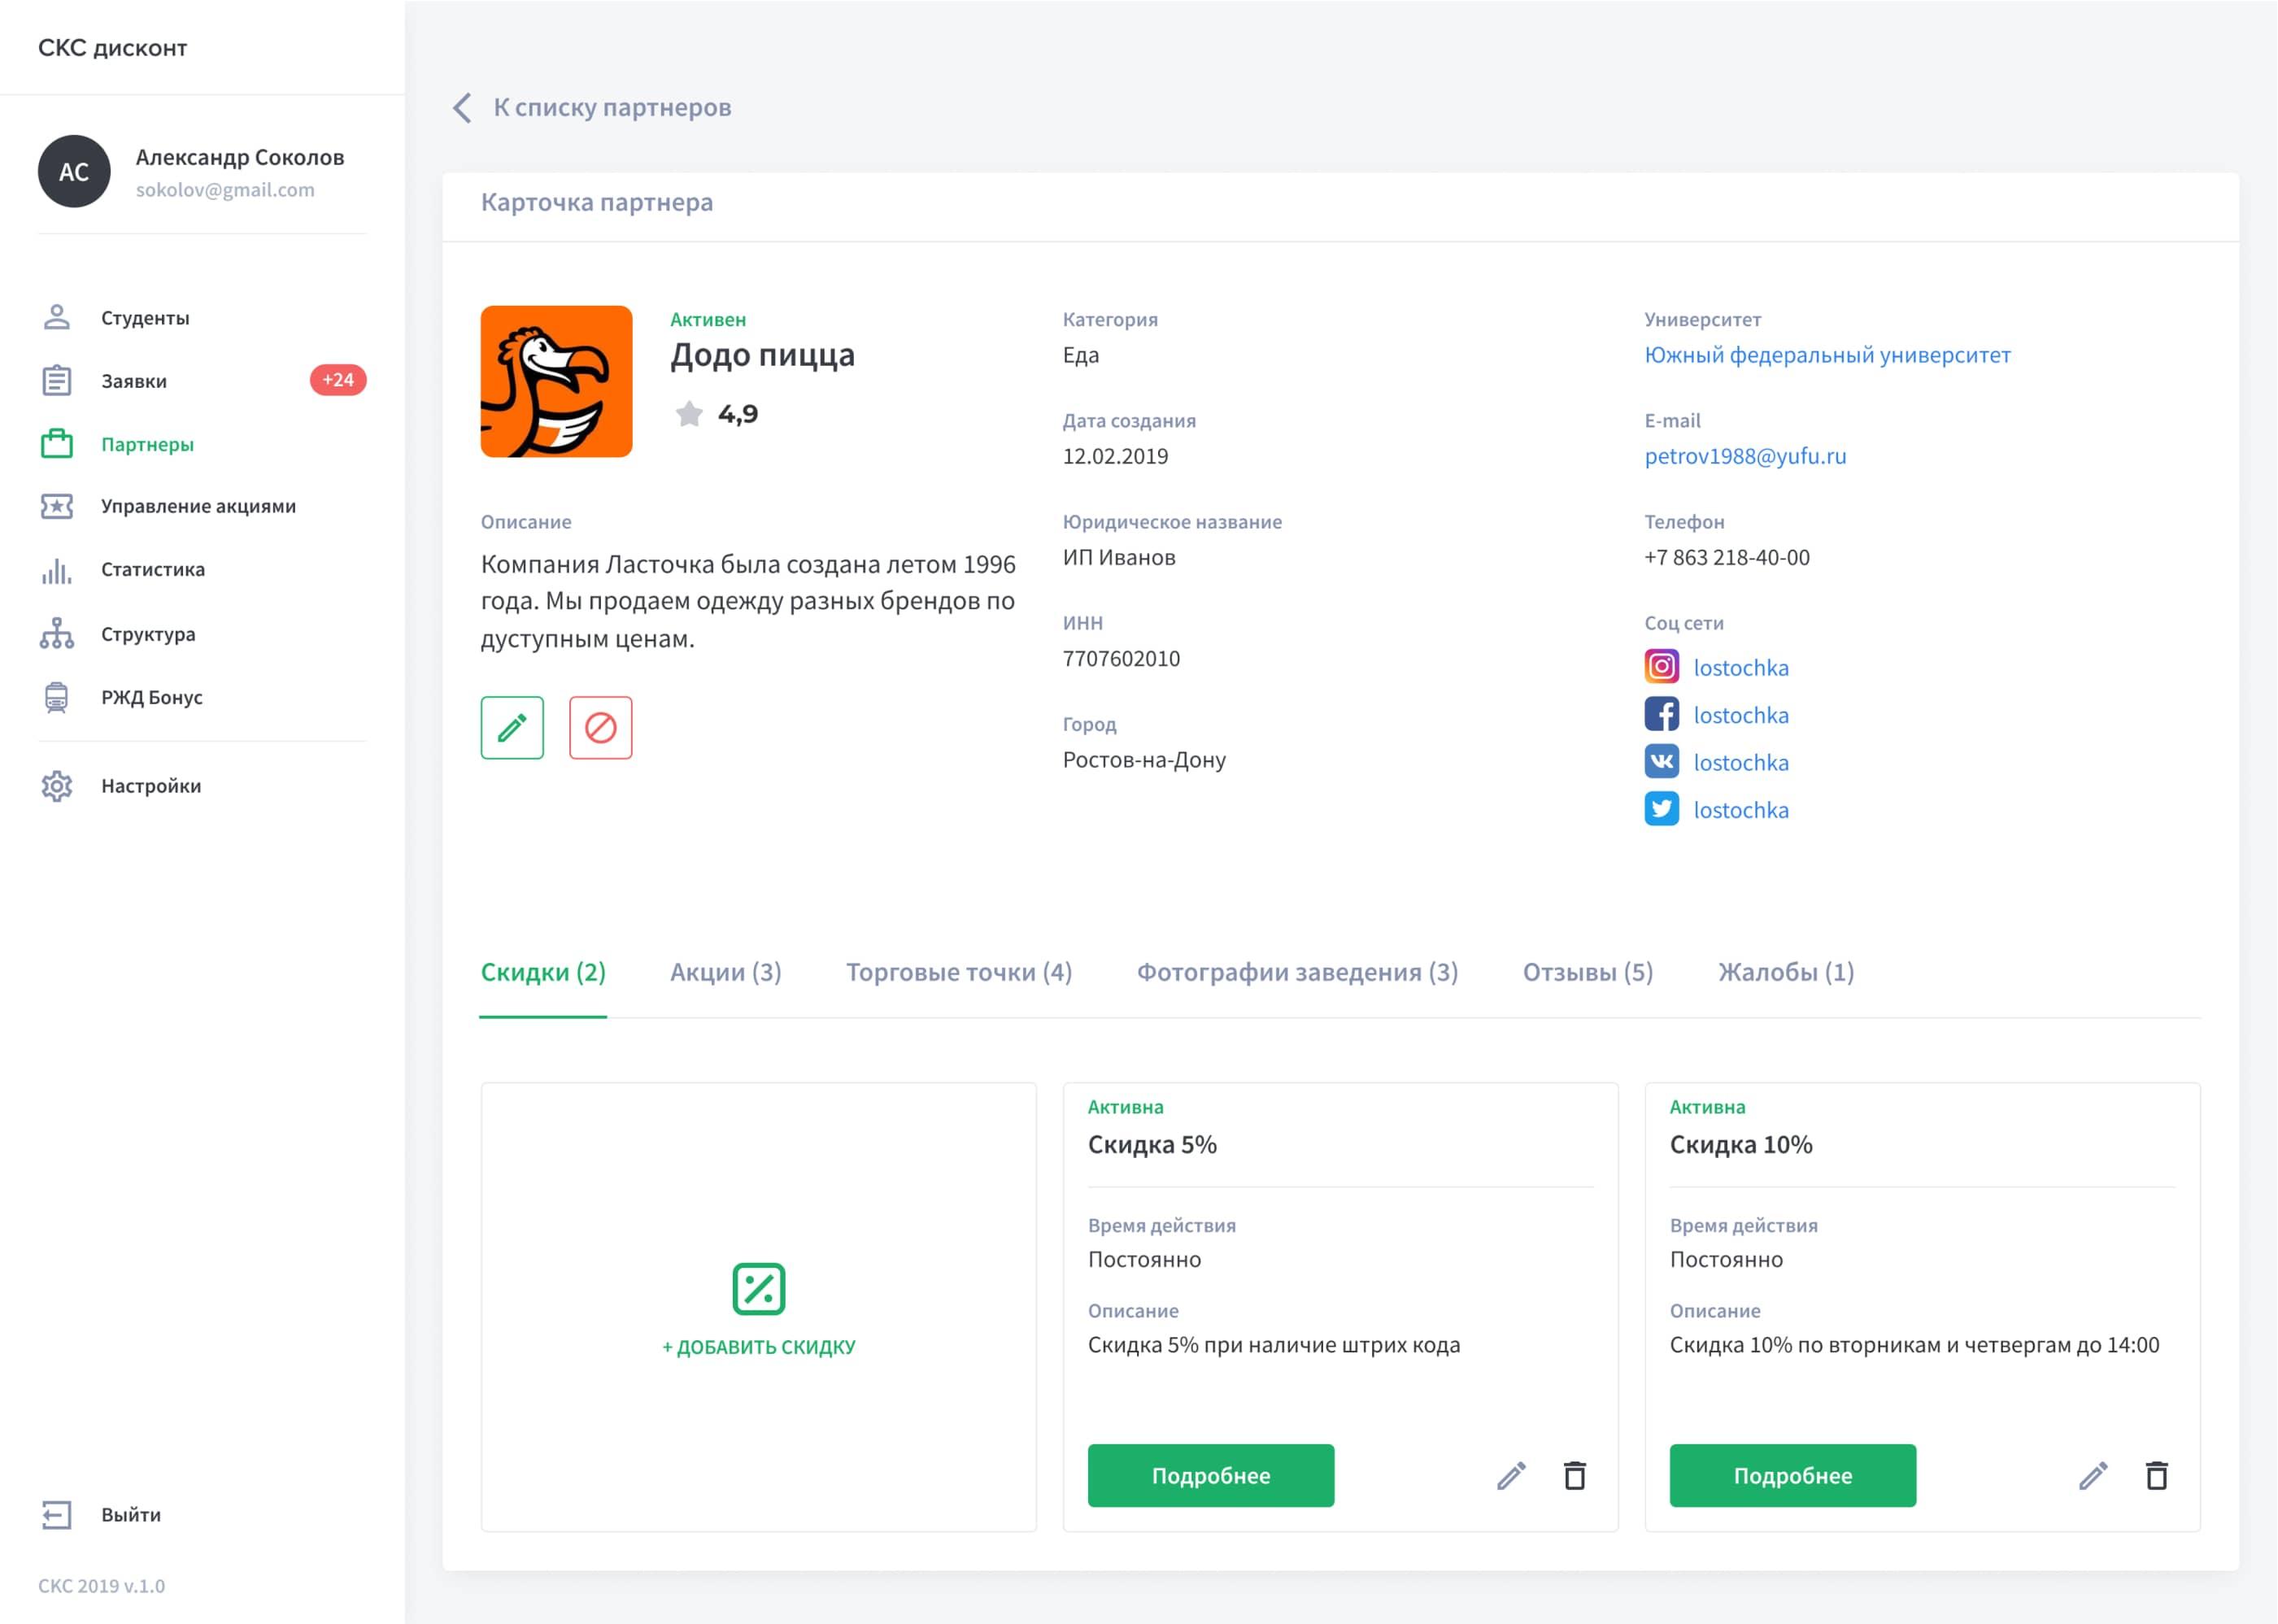Open the Instagram lostochka icon
The width and height of the screenshot is (2278, 1624).
tap(1661, 666)
